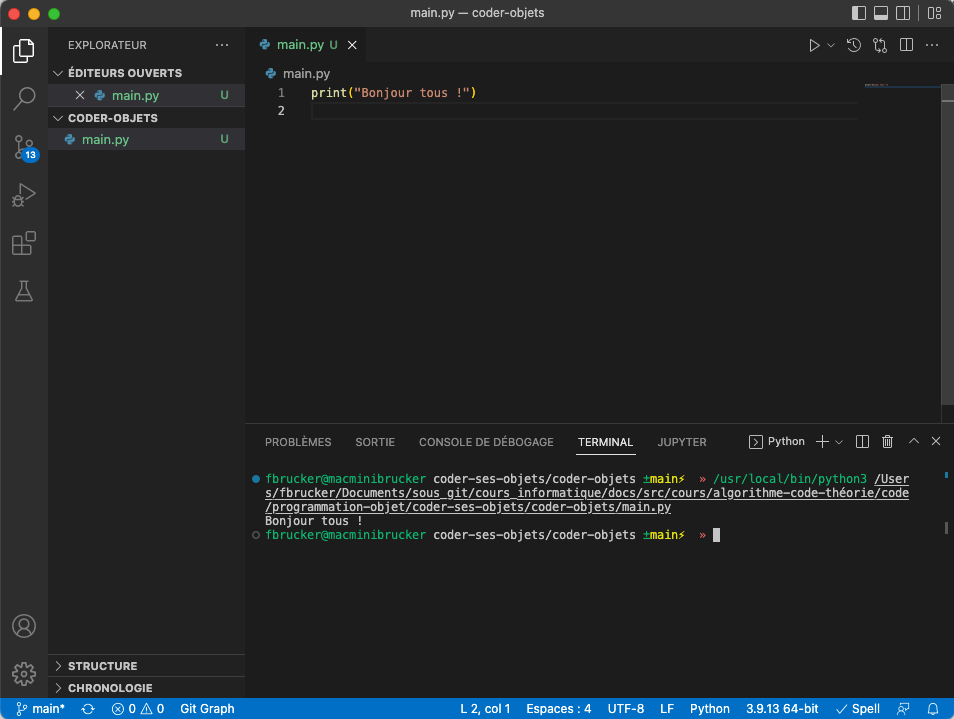Open the Run and Debug view
This screenshot has height=719, width=954.
24,195
